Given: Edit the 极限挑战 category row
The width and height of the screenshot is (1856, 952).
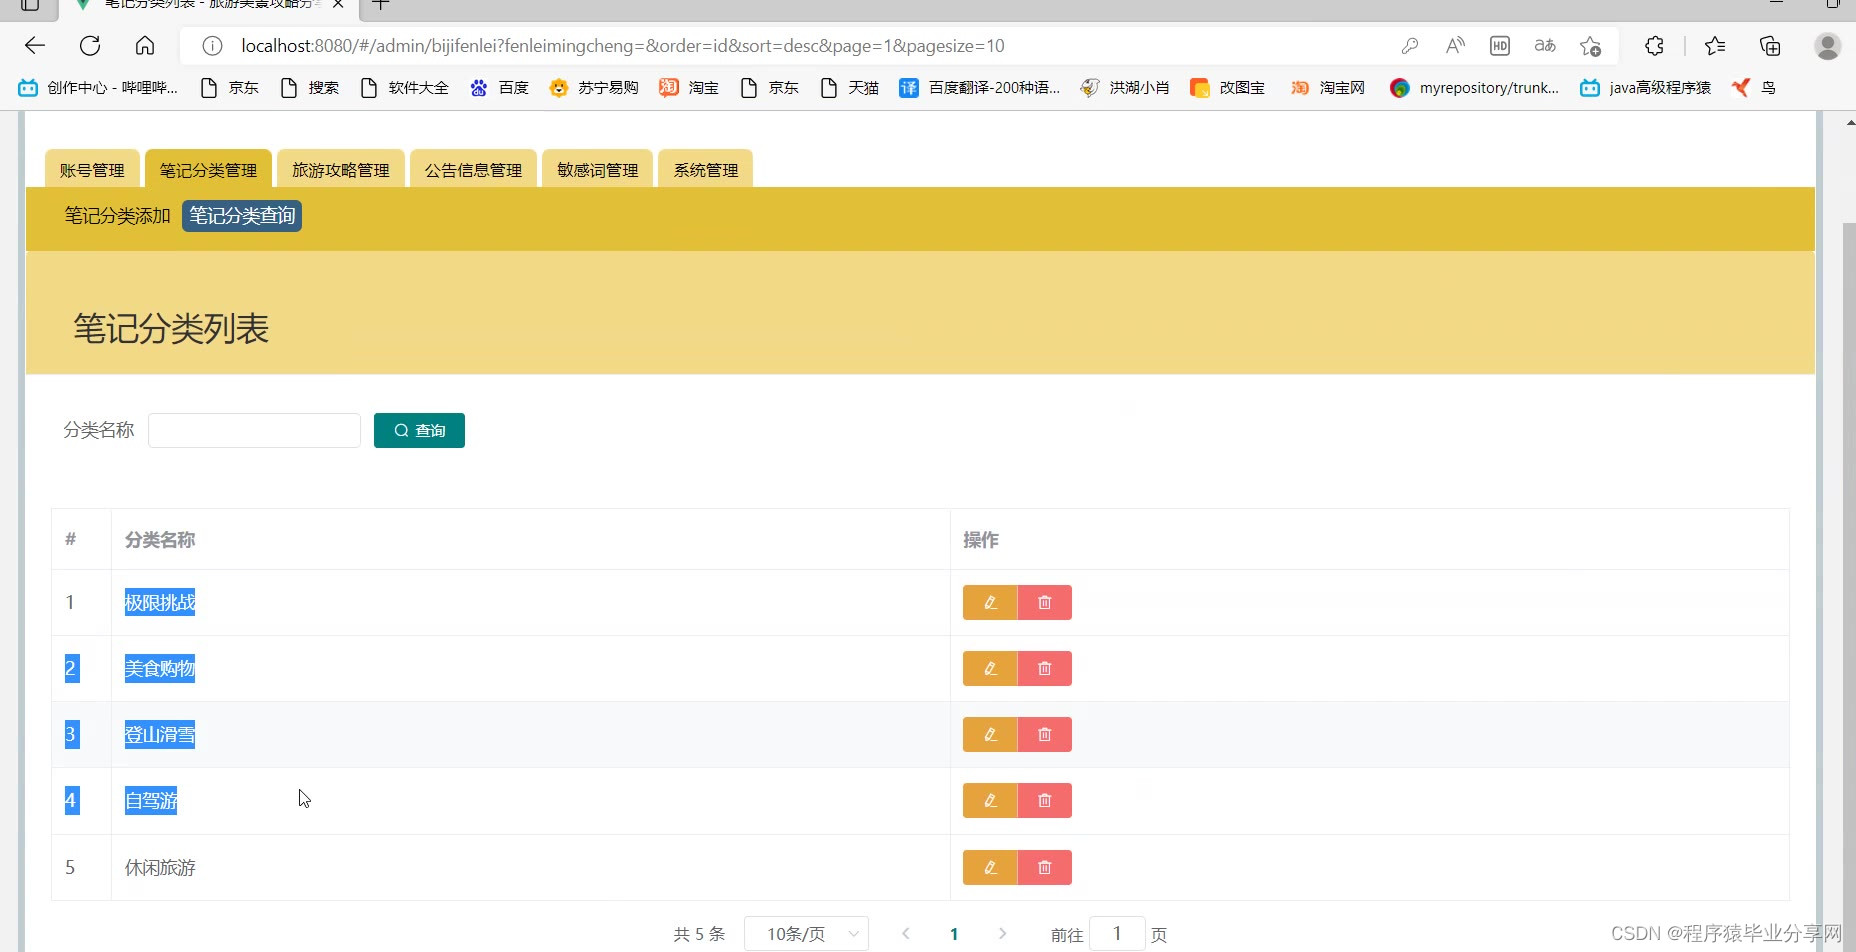Looking at the screenshot, I should tap(990, 602).
